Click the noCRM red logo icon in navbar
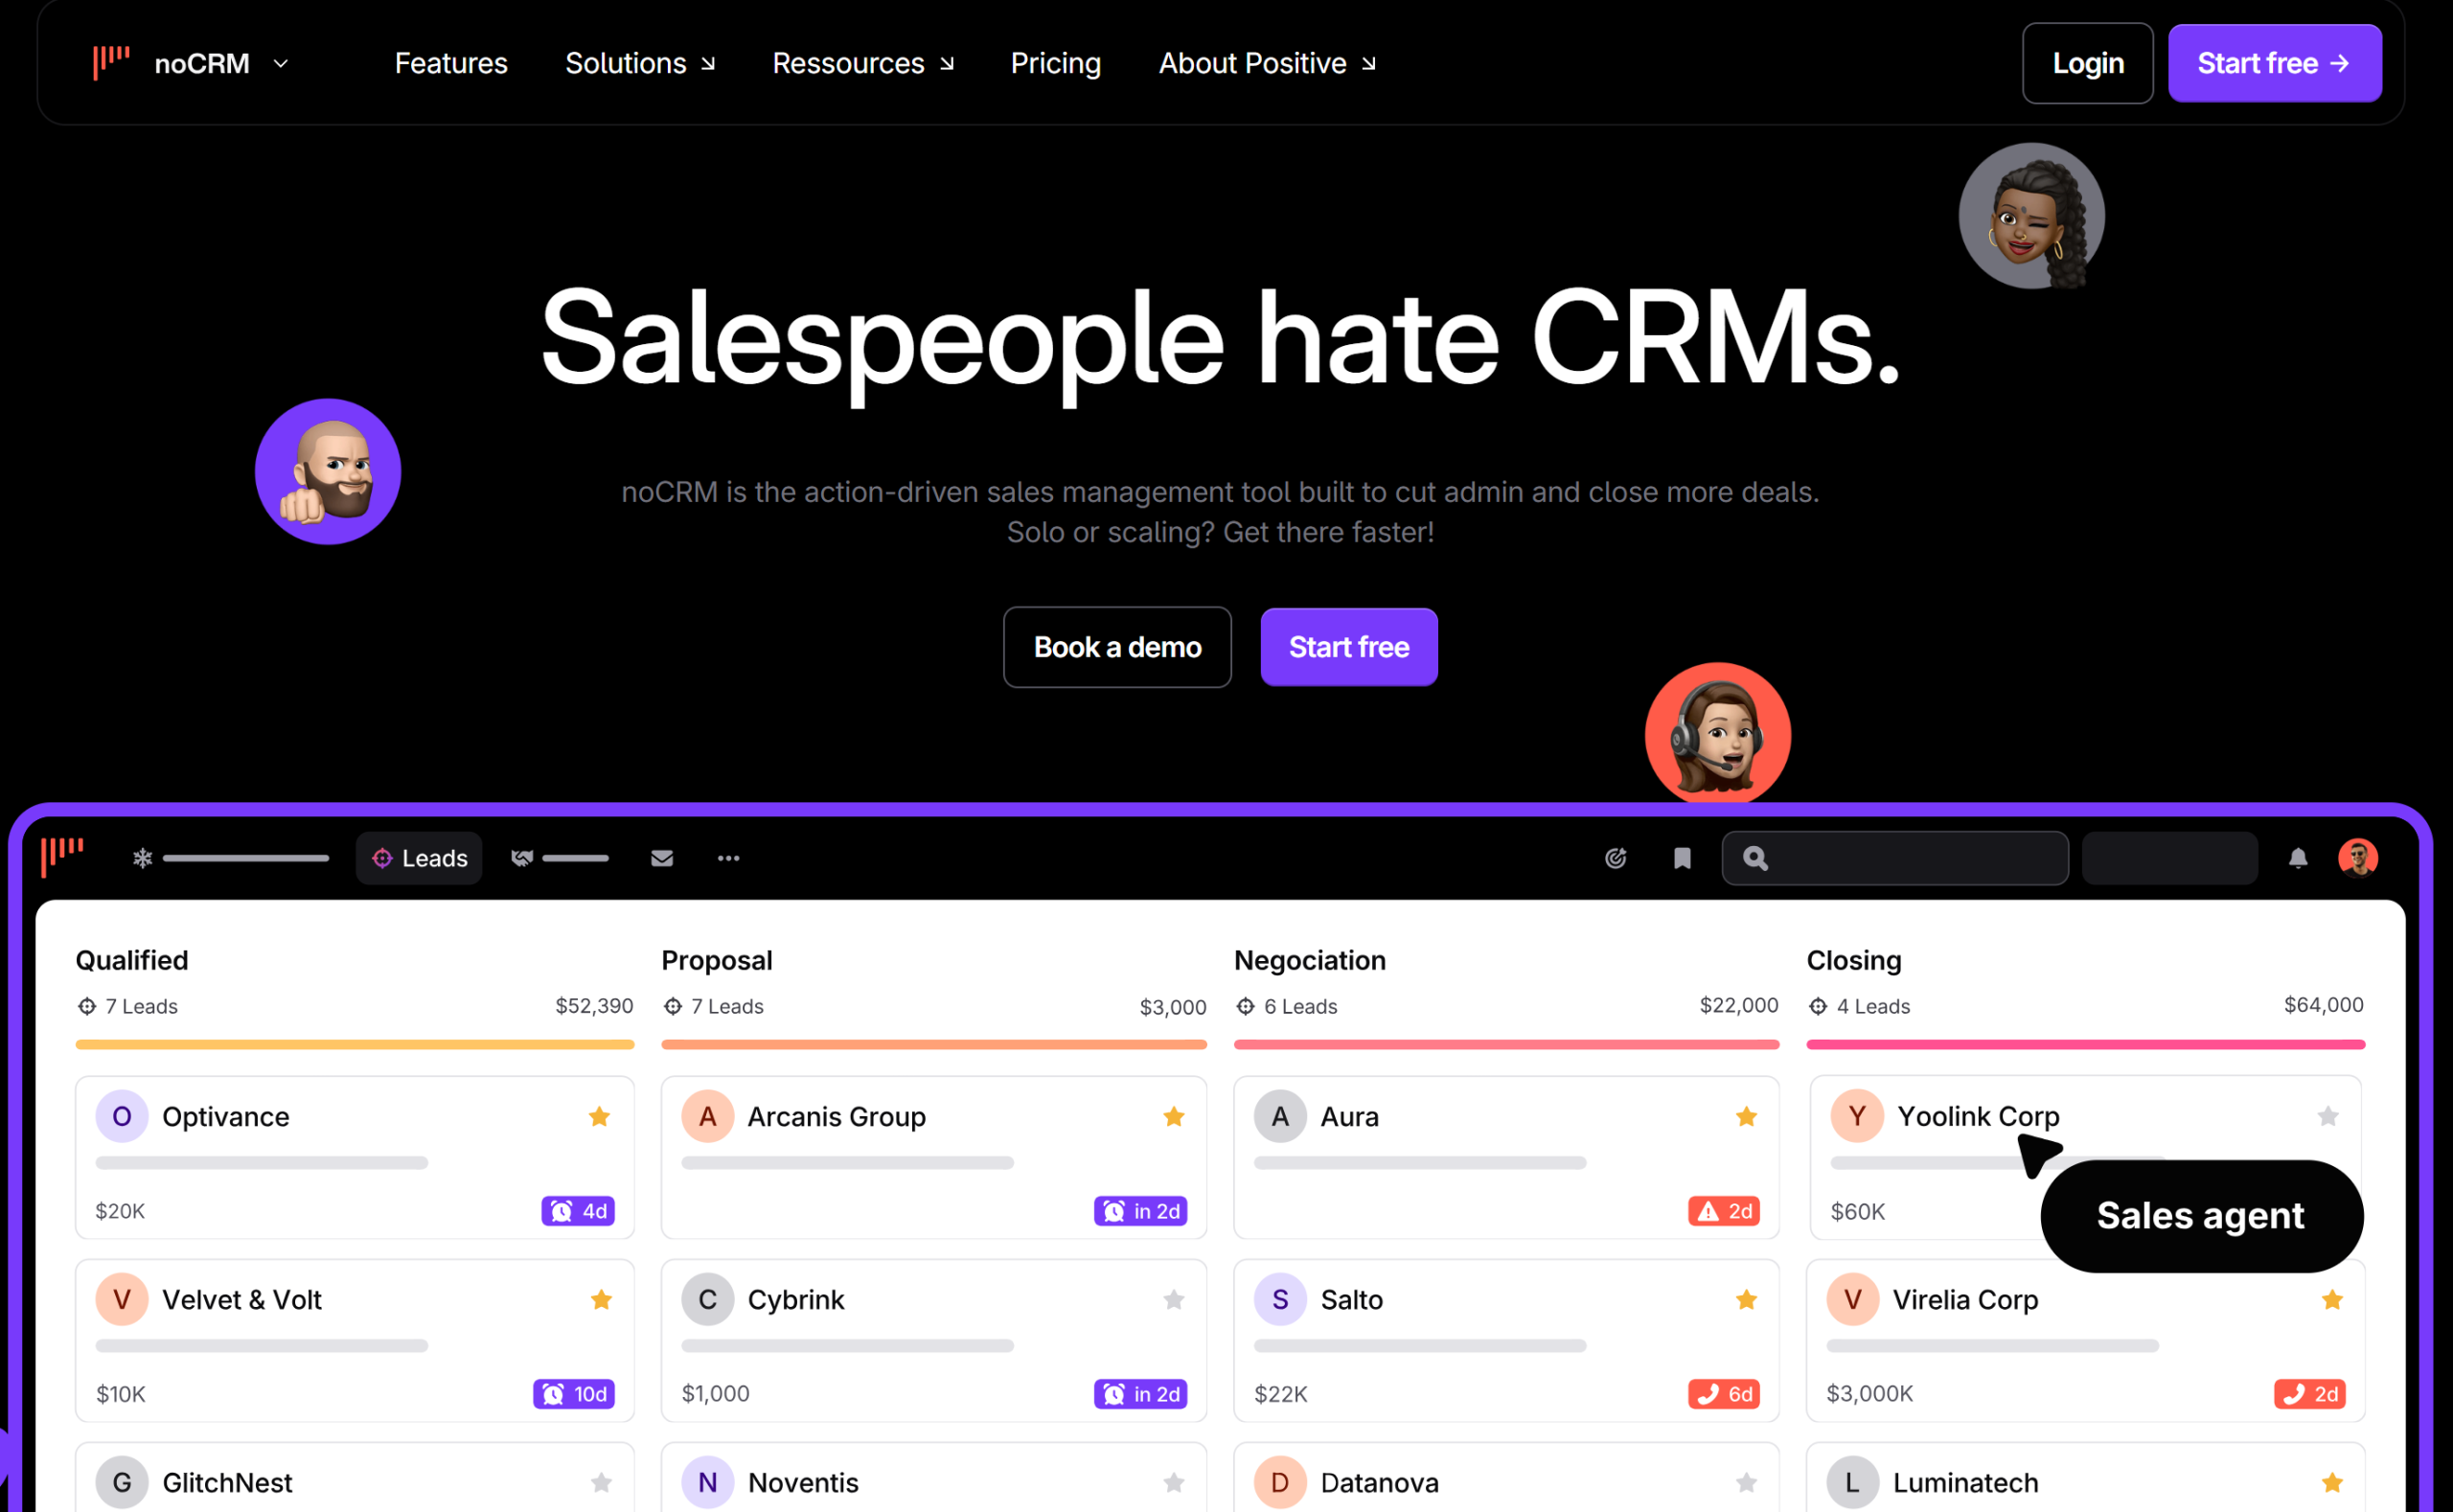The image size is (2453, 1512). click(111, 62)
